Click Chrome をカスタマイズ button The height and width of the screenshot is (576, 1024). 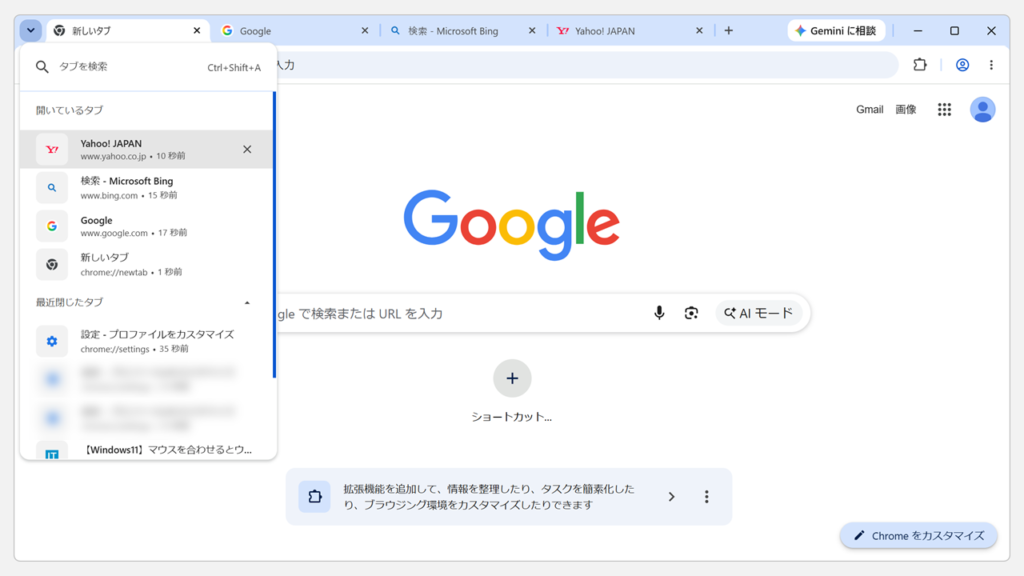point(918,536)
